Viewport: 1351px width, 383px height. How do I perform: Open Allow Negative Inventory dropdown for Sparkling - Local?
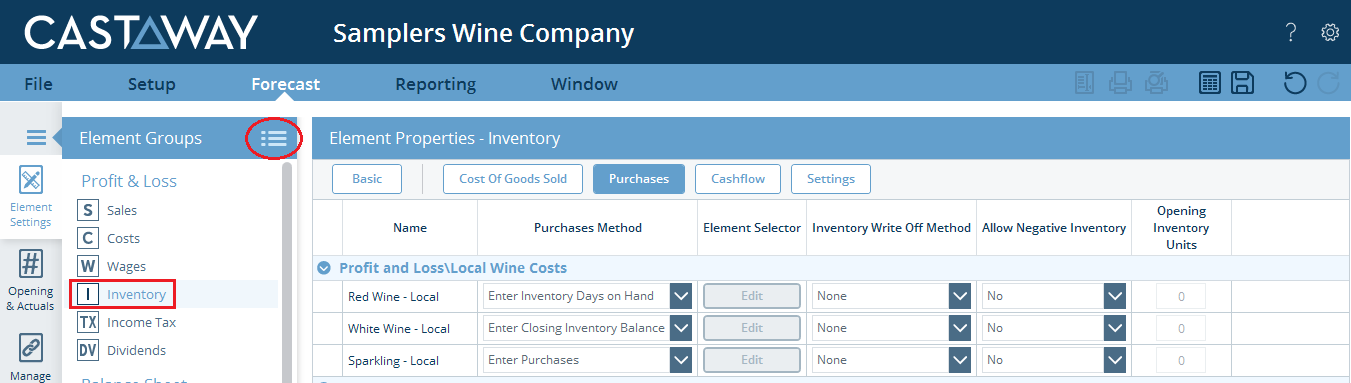pyautogui.click(x=1115, y=360)
